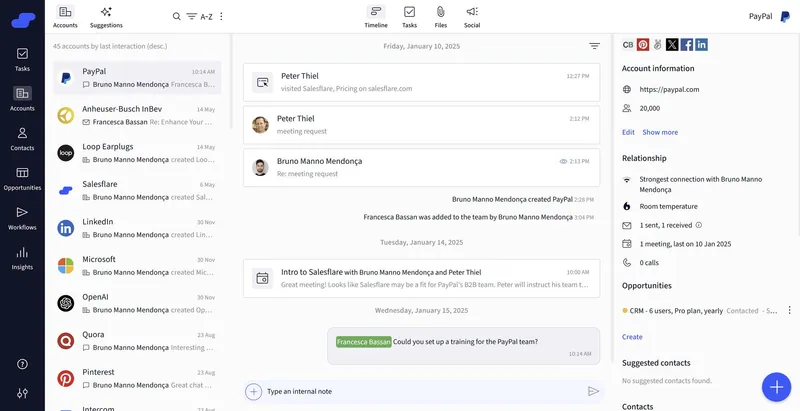This screenshot has height=411, width=800.
Task: Click the 1 meeting calendar icon
Action: 627,244
